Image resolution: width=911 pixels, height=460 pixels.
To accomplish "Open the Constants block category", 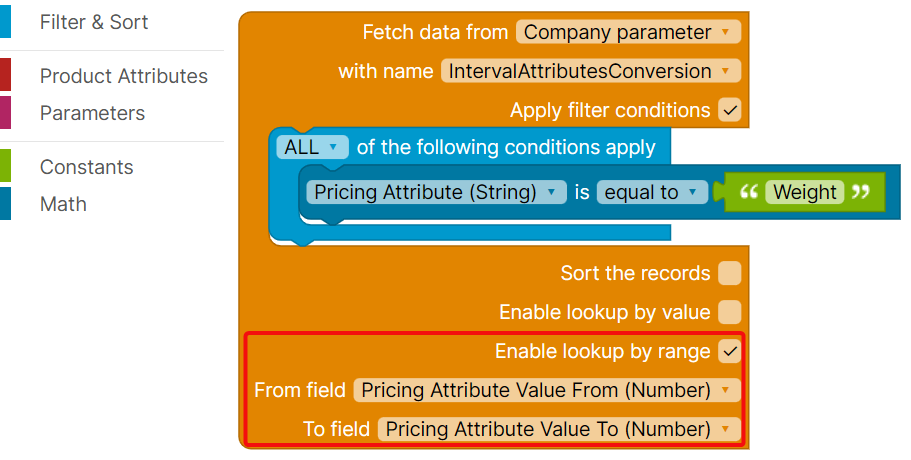I will [x=86, y=167].
